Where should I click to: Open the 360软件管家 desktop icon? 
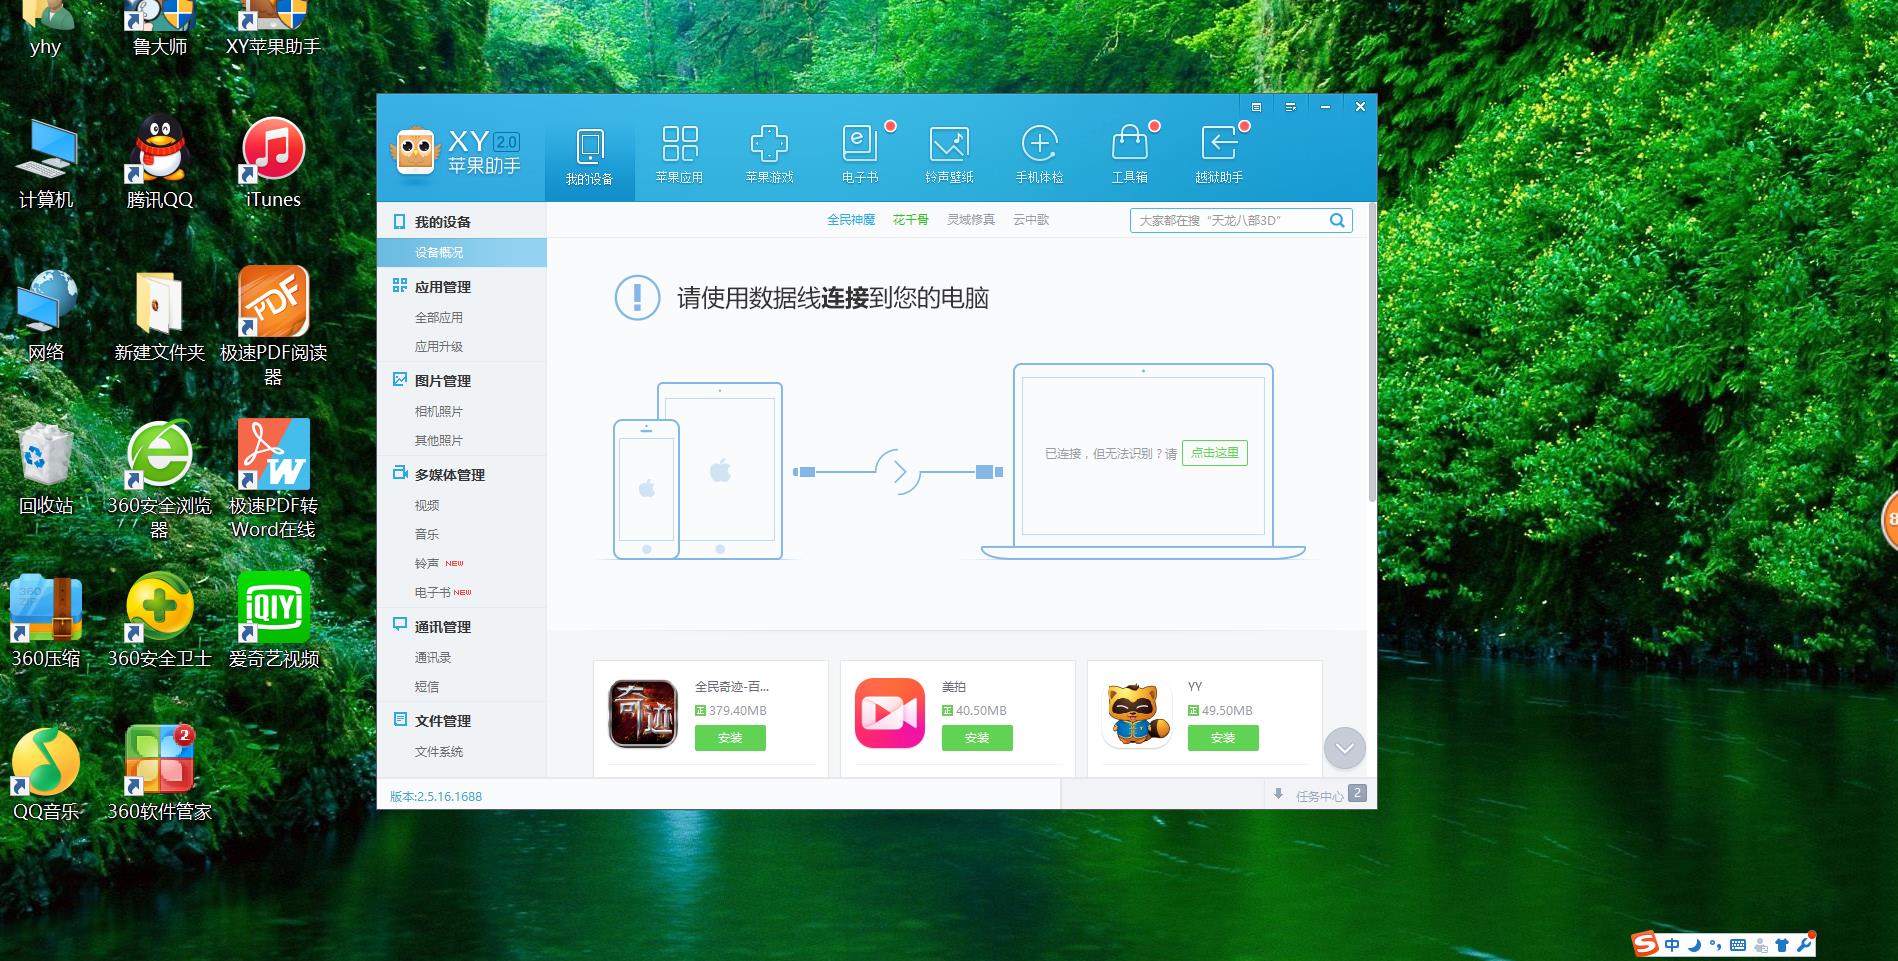click(160, 773)
